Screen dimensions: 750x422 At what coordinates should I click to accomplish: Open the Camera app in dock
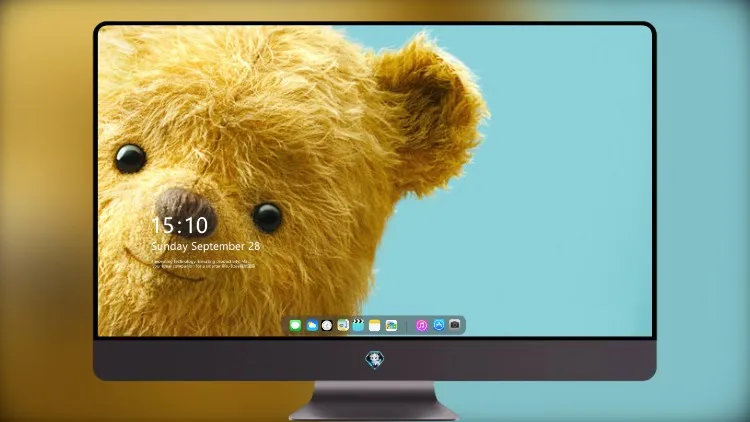(x=455, y=325)
